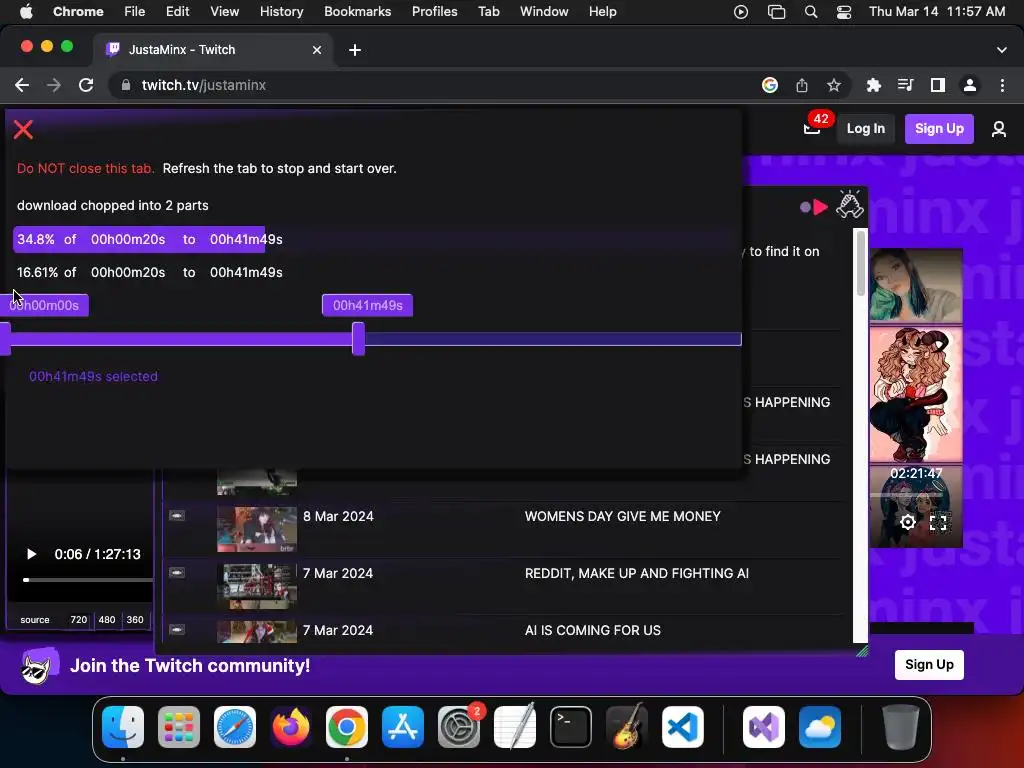The image size is (1024, 768).
Task: Open the 8 Mar 2024 video thumbnail
Action: (x=257, y=530)
